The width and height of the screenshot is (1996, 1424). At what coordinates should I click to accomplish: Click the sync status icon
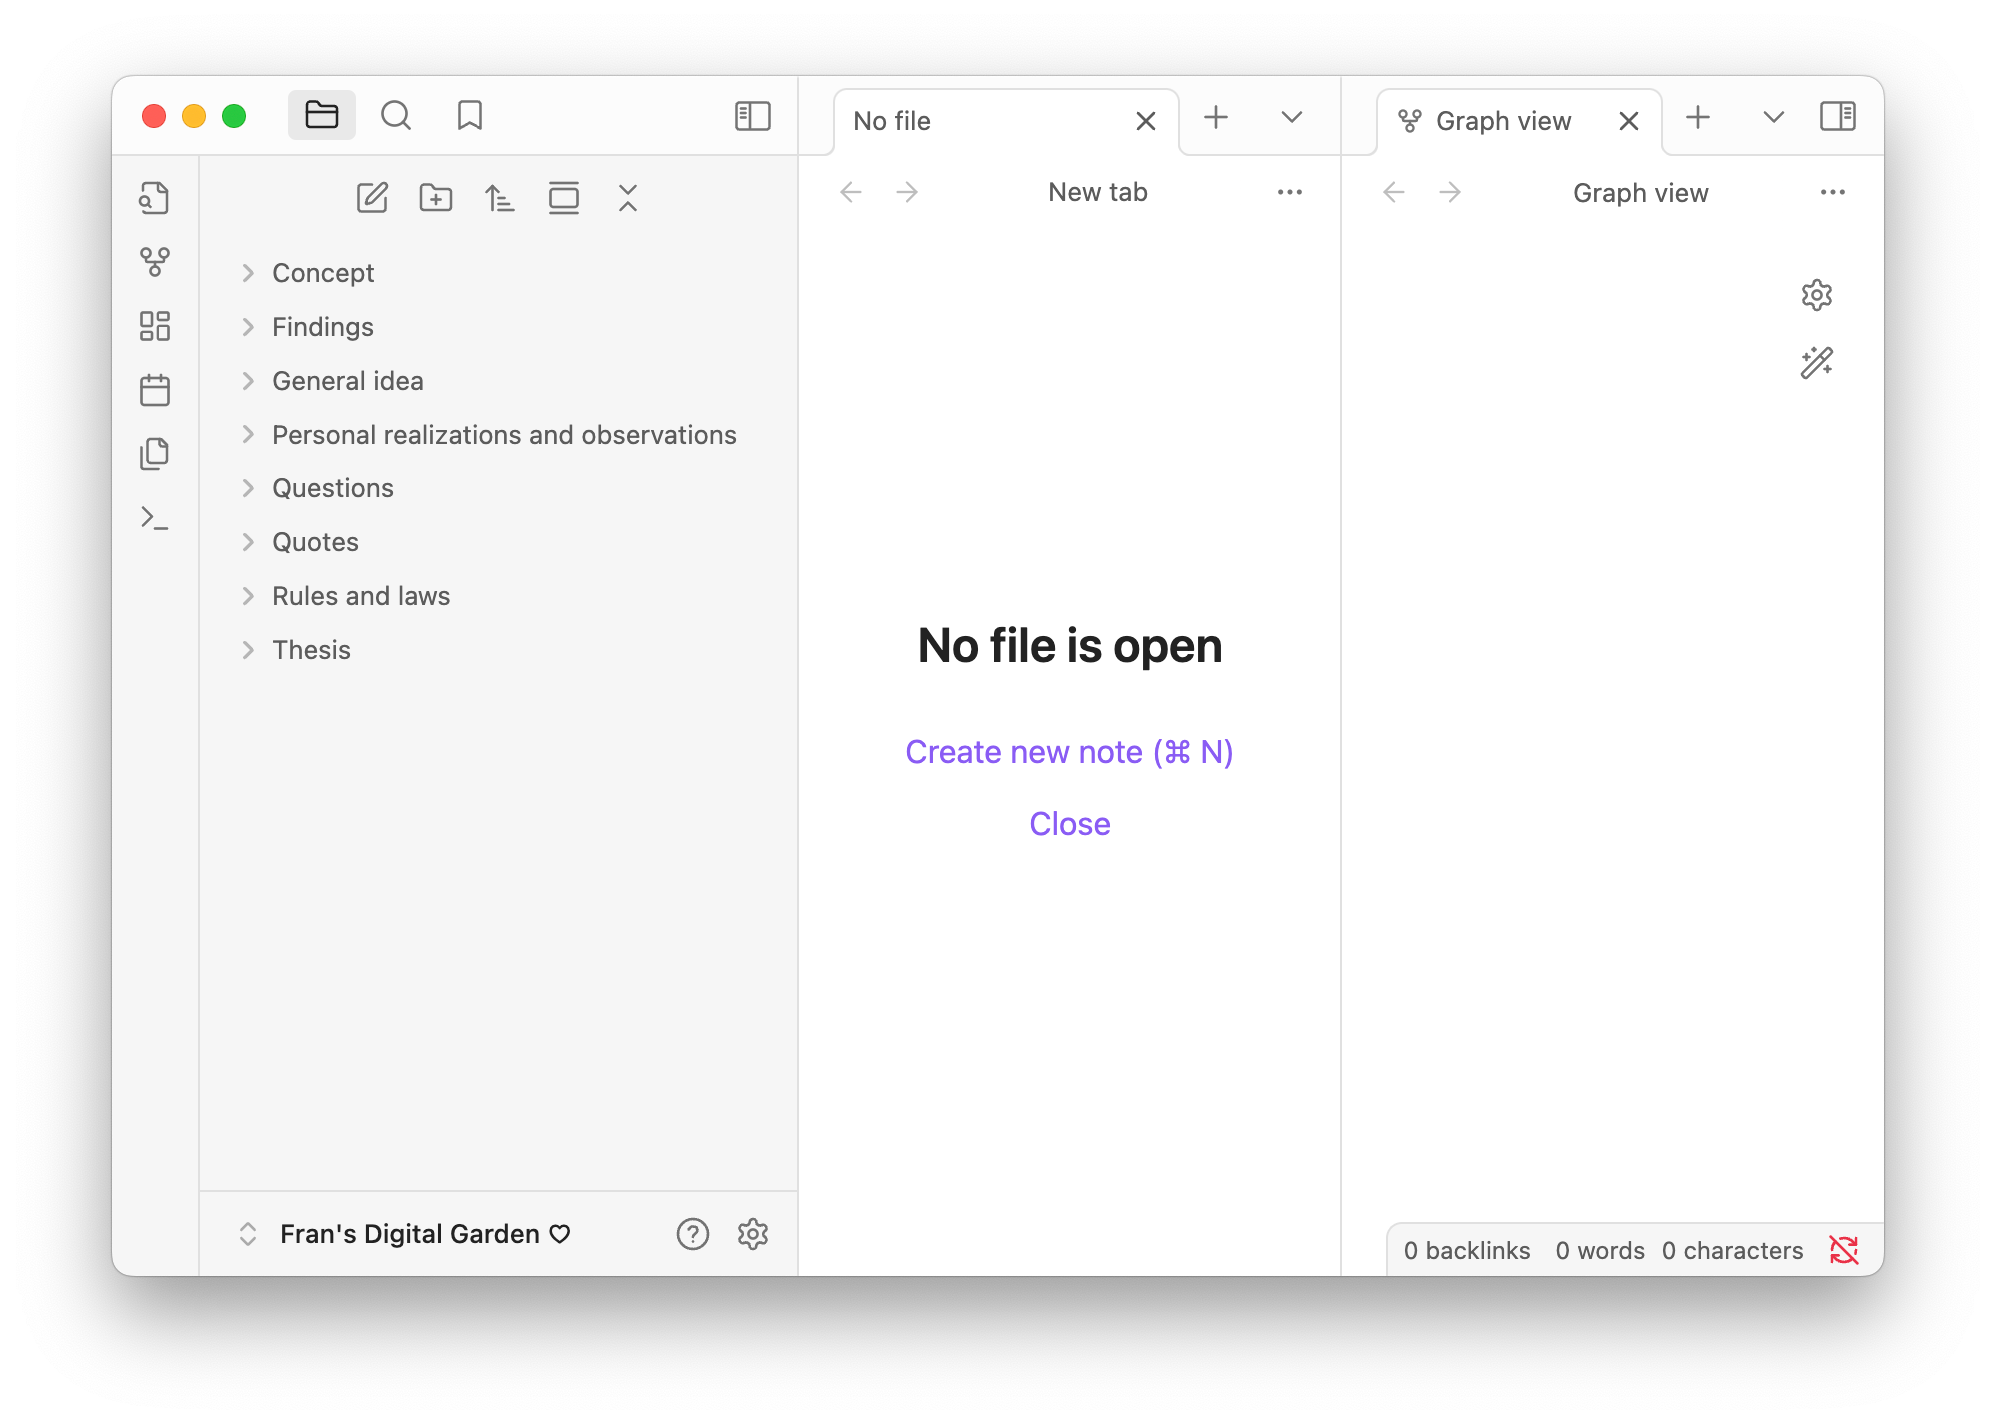[1843, 1250]
